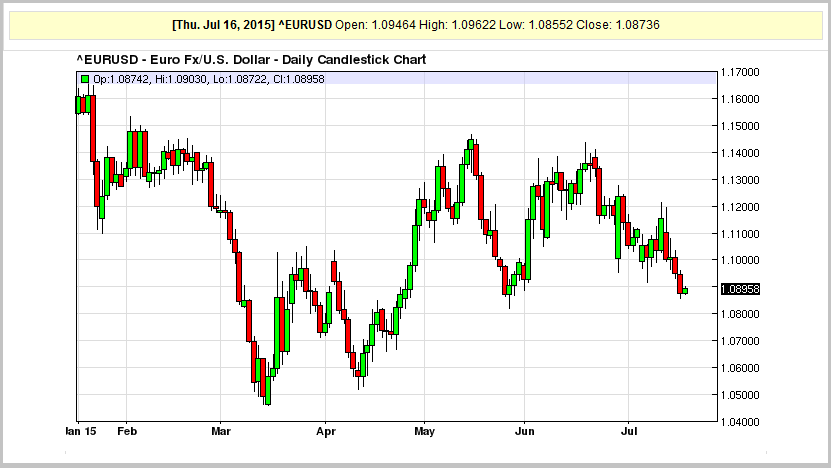Image resolution: width=831 pixels, height=468 pixels.
Task: Click the 1.10000 price axis label
Action: tap(740, 260)
